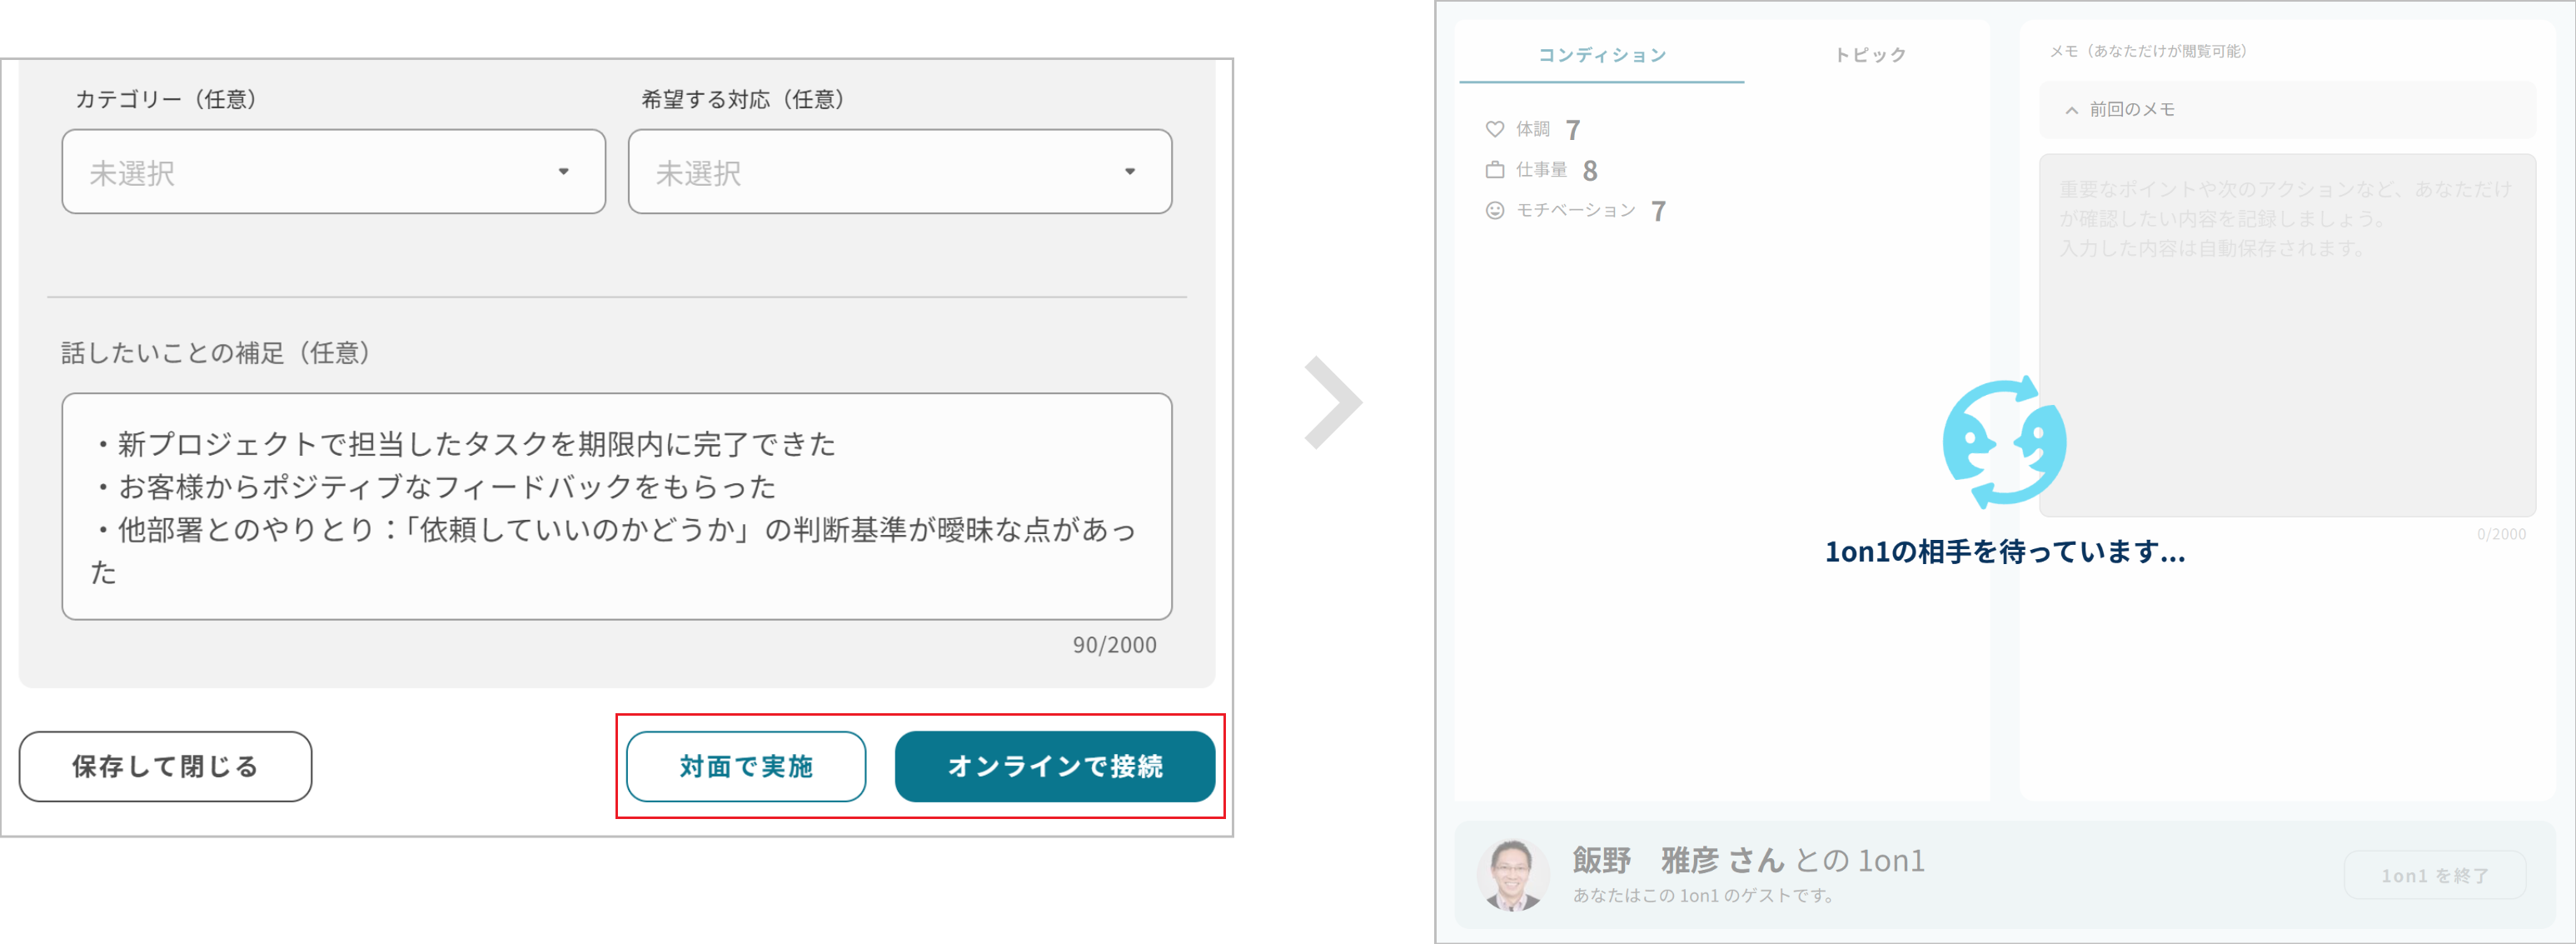Click the モチベーション smiley icon
Image resolution: width=2576 pixels, height=944 pixels.
[x=1494, y=210]
